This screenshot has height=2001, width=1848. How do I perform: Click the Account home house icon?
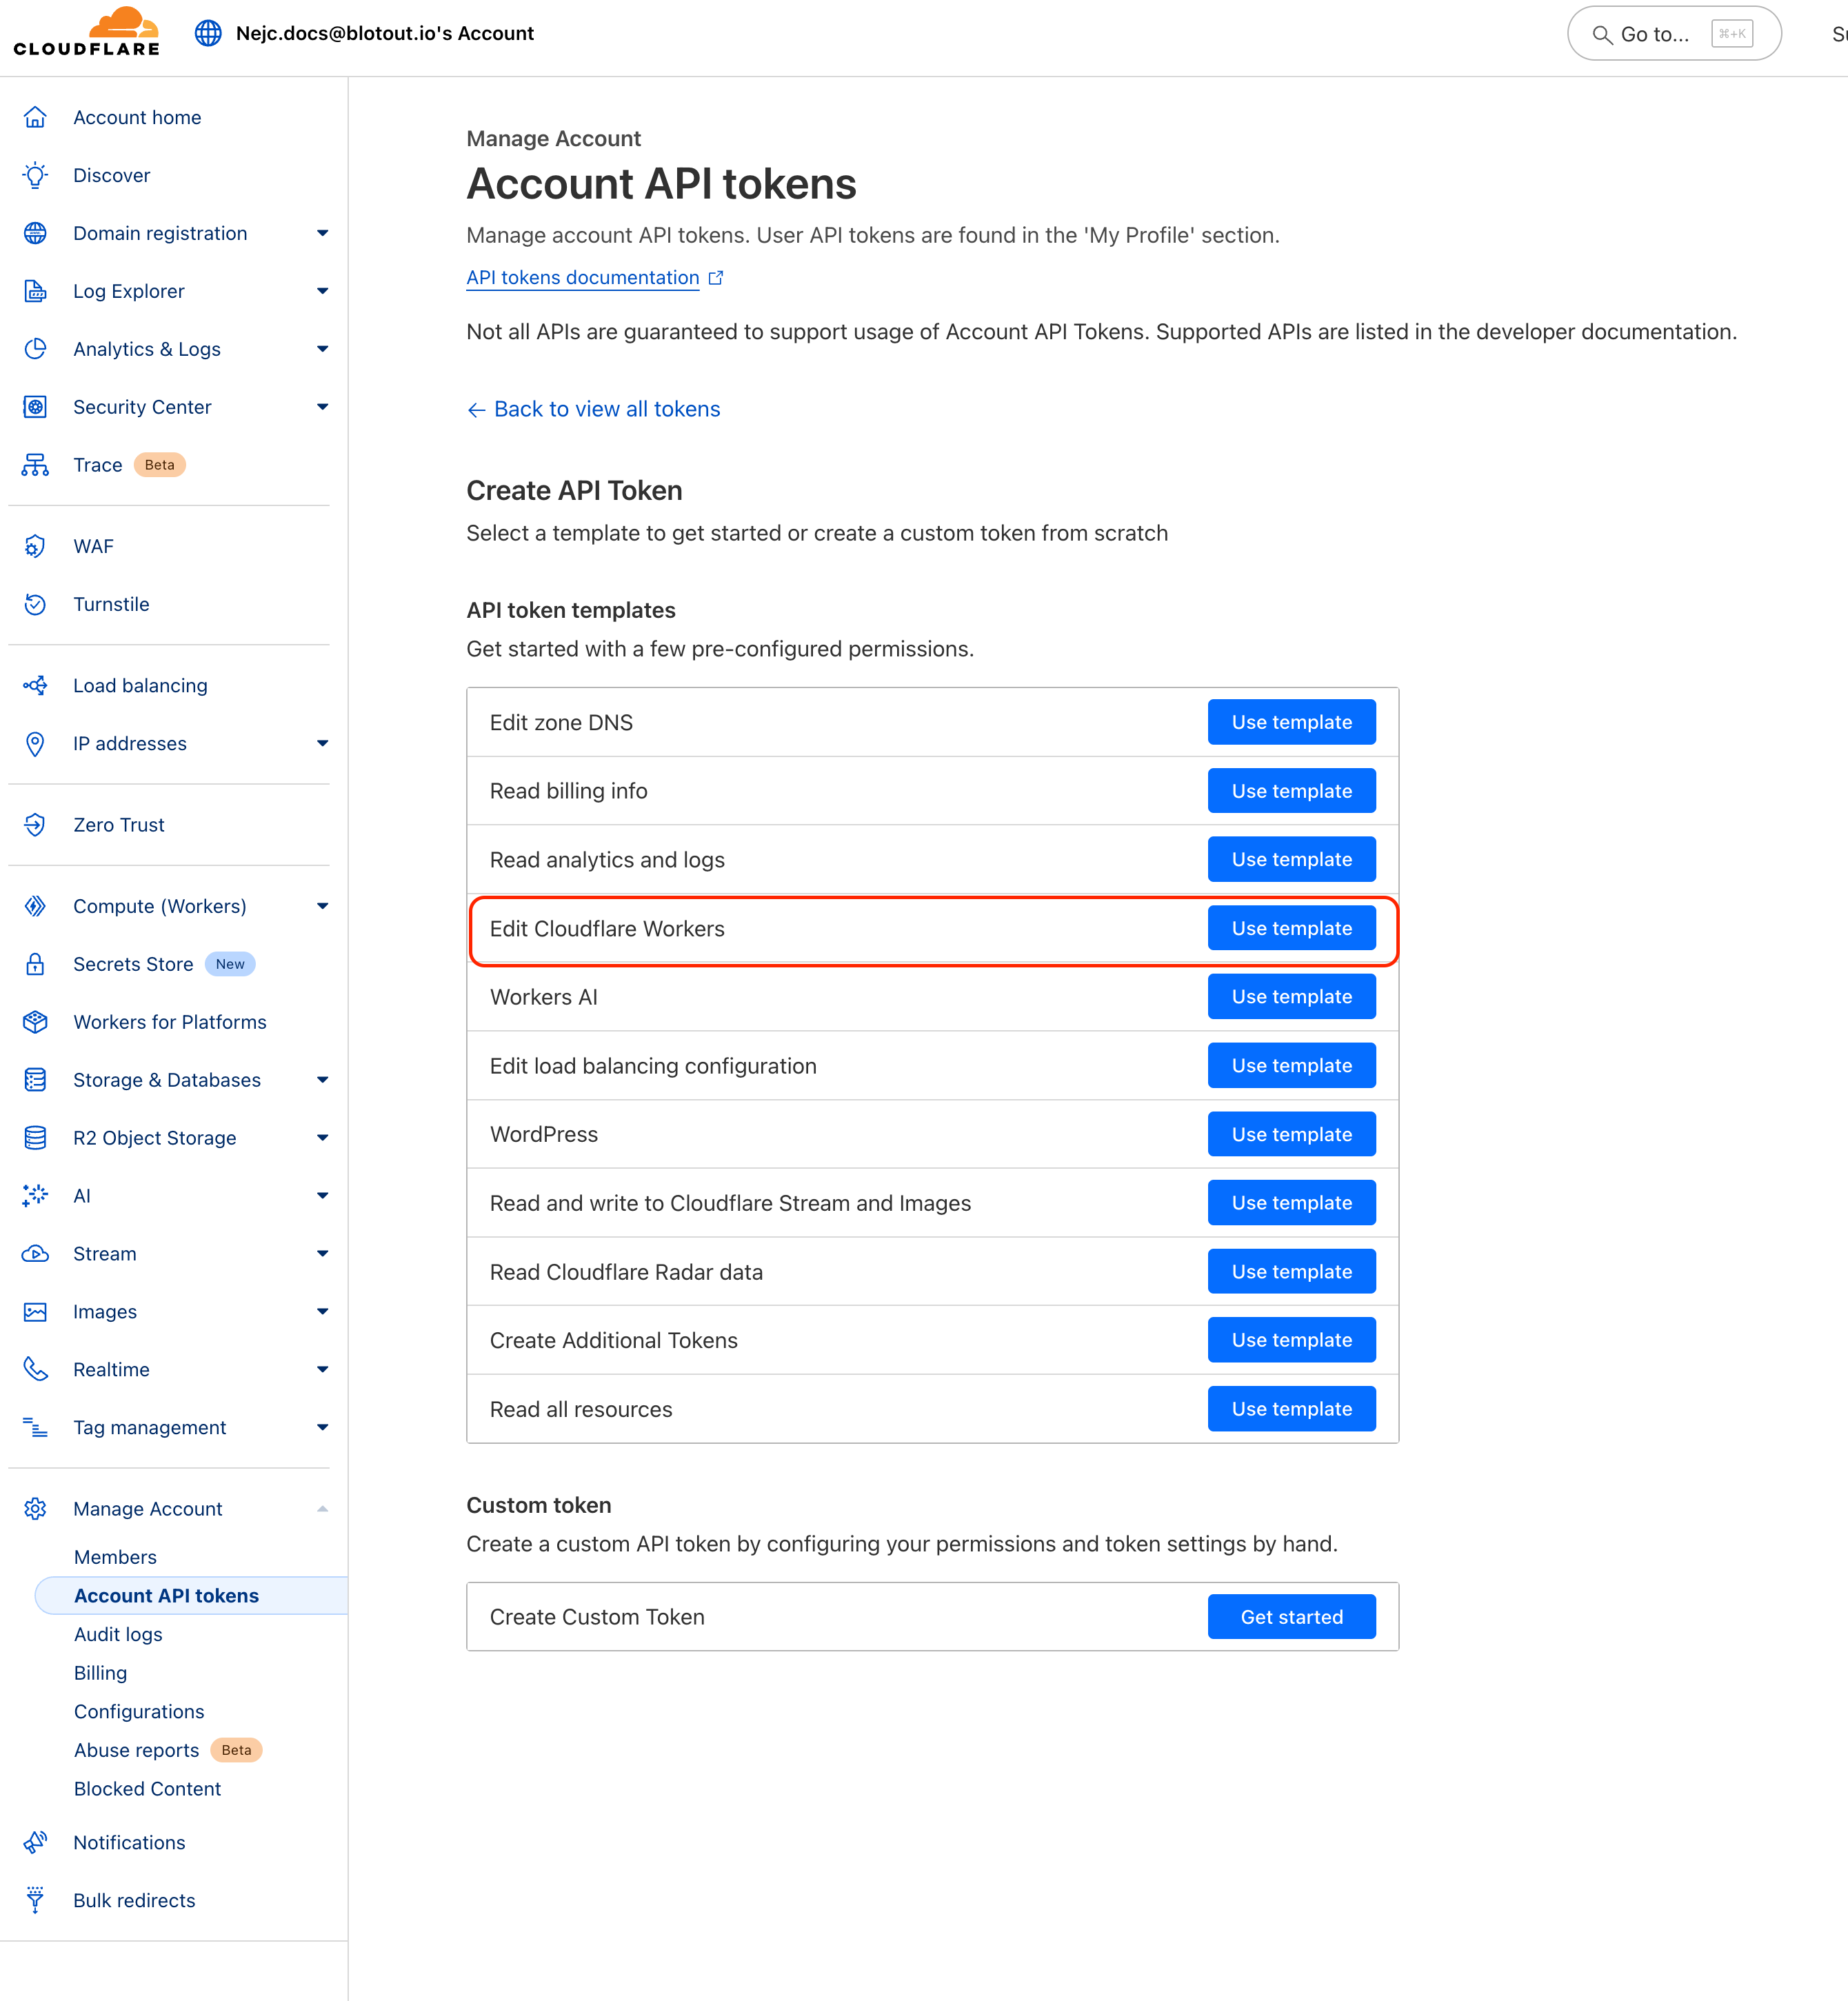click(x=35, y=117)
